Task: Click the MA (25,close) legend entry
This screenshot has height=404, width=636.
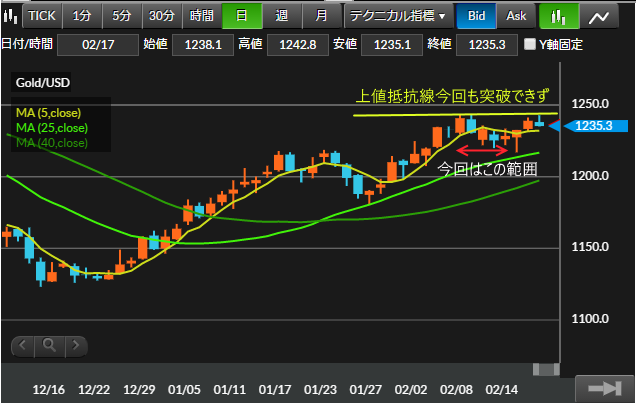Action: (x=52, y=128)
